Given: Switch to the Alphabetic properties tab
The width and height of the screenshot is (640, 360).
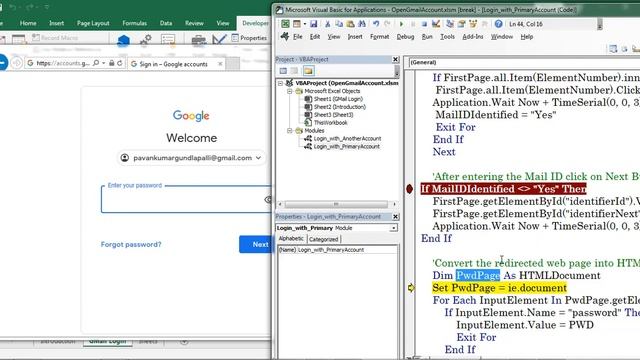Looking at the screenshot, I should coord(291,238).
